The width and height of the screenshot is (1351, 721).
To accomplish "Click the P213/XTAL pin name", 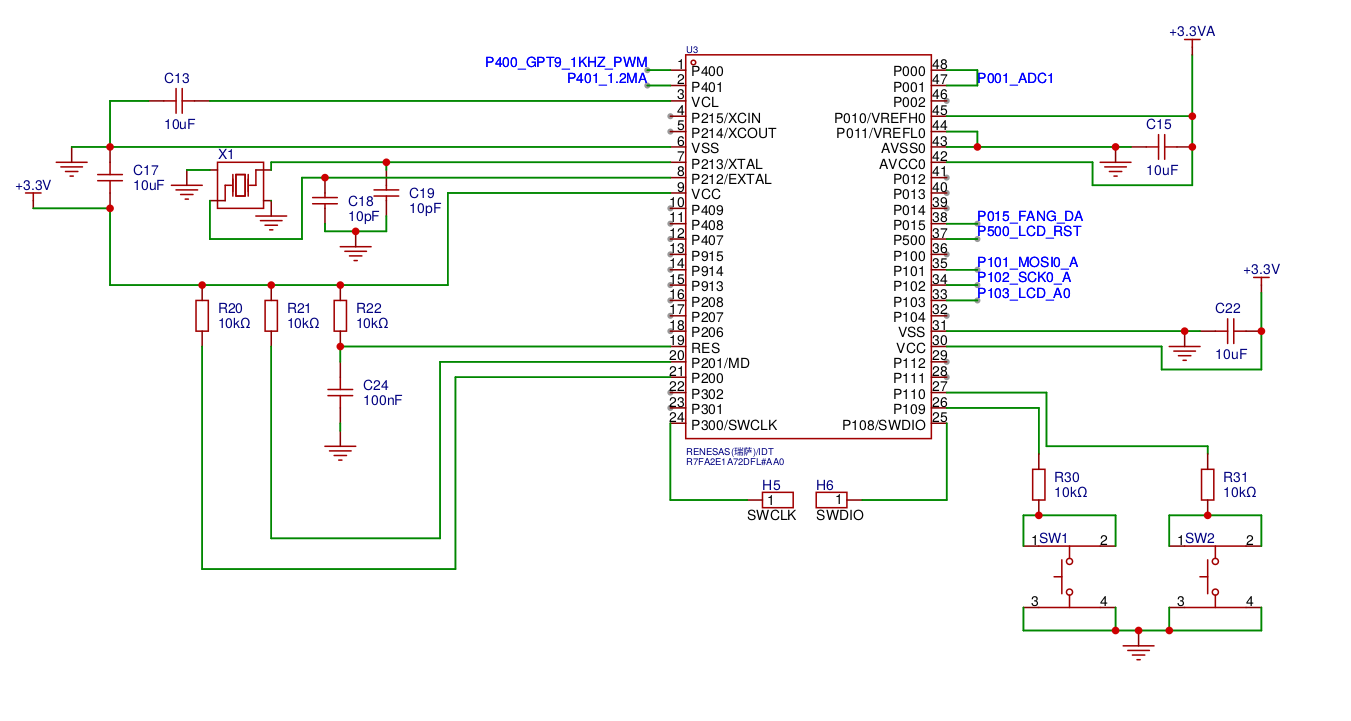I will coord(726,164).
